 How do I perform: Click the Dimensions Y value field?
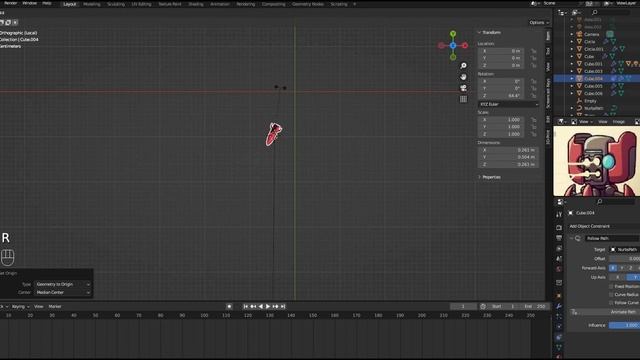(x=508, y=157)
